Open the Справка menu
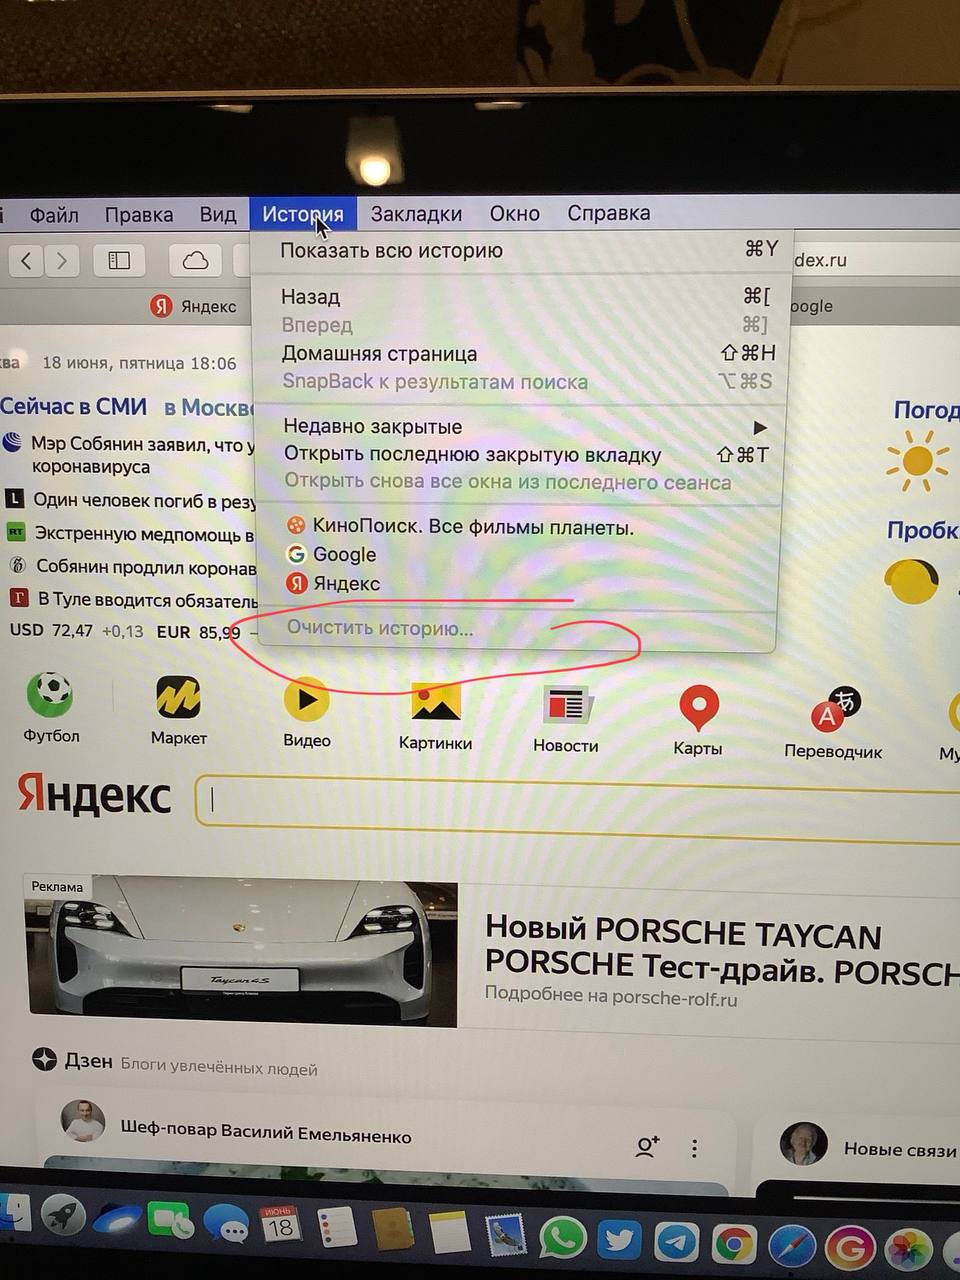Image resolution: width=960 pixels, height=1280 pixels. [609, 213]
